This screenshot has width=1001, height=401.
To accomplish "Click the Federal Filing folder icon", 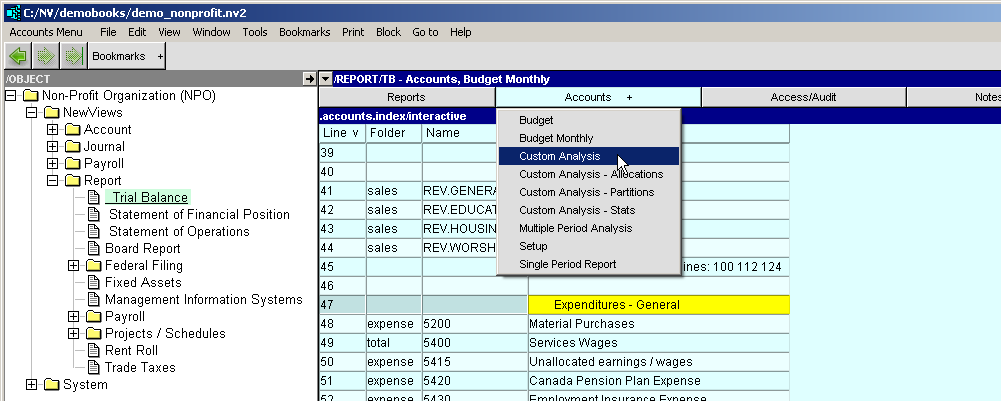I will click(94, 266).
